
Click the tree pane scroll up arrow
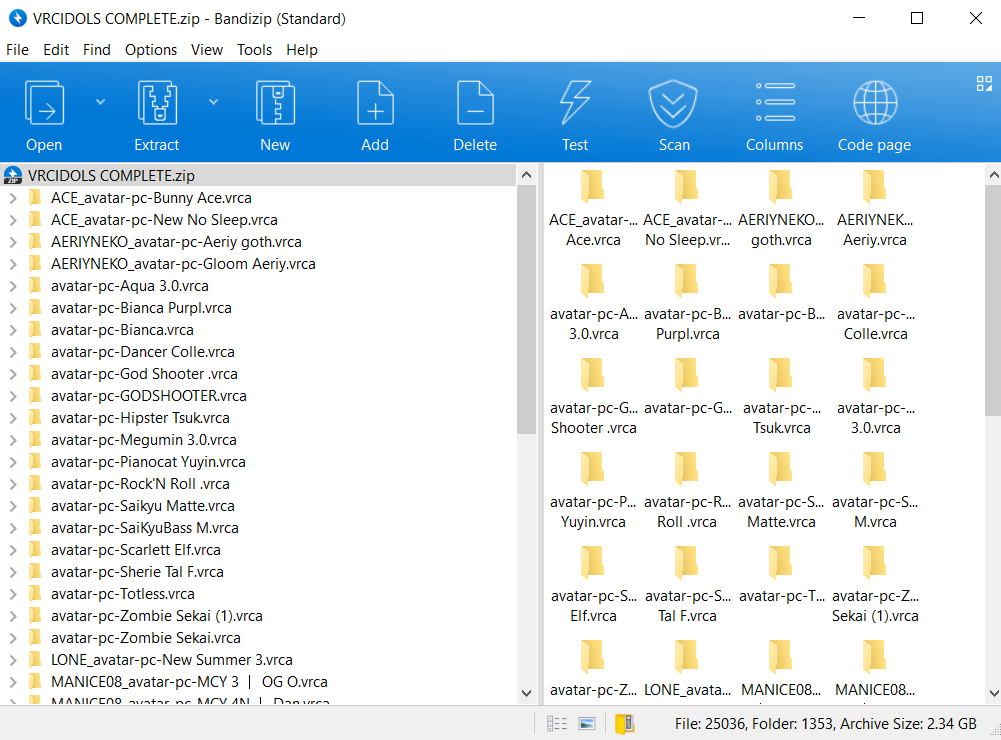(527, 174)
